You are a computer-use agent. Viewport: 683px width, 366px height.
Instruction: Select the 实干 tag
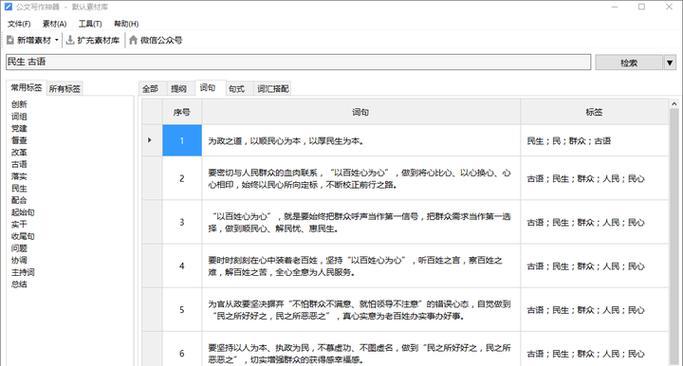coord(19,224)
